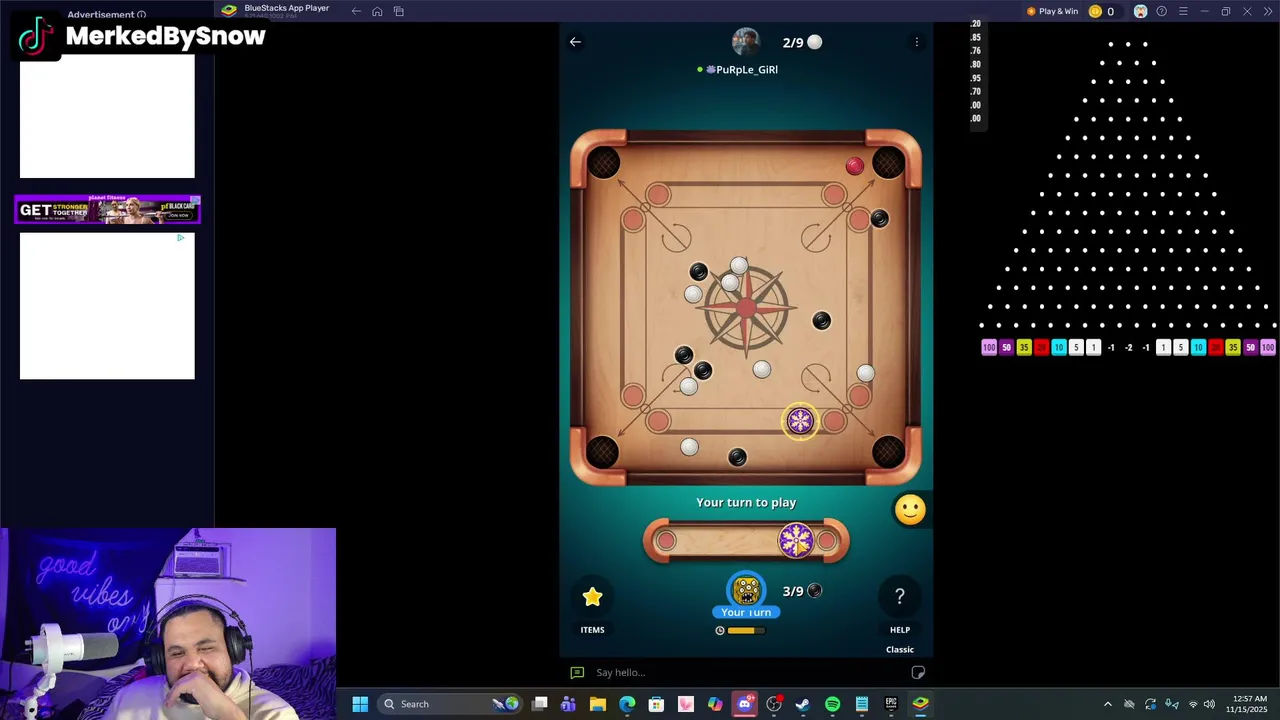Image resolution: width=1280 pixels, height=720 pixels.
Task: Click the black coin beside the top-right pocket
Action: tap(879, 219)
